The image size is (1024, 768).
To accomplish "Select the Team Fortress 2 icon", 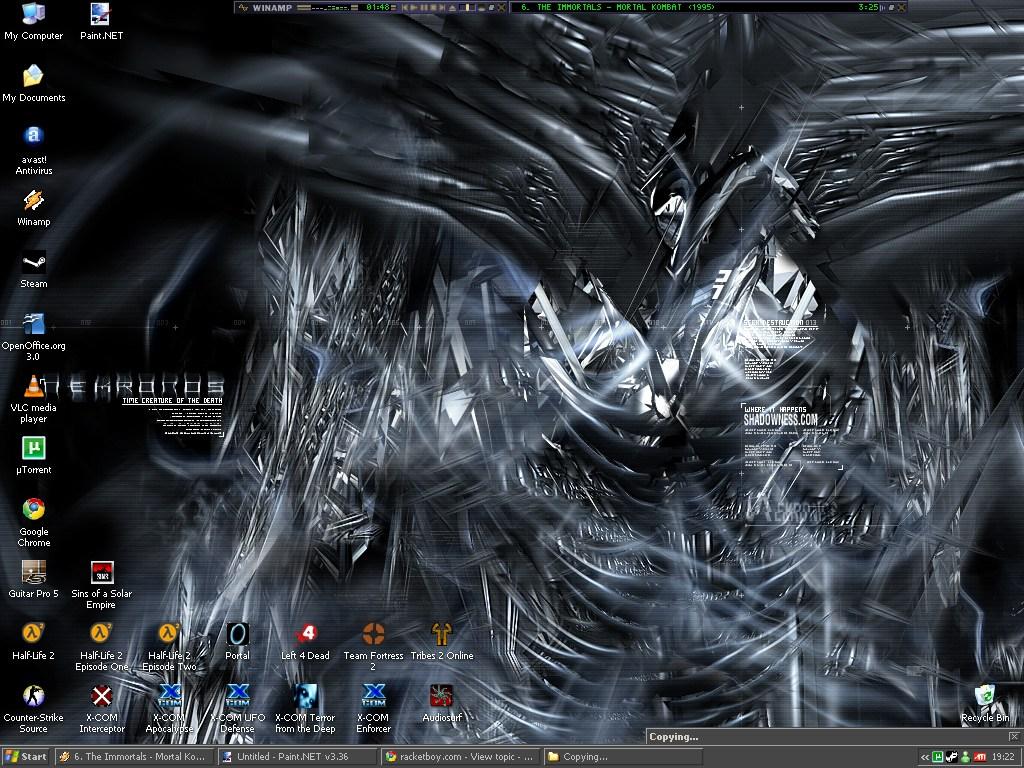I will click(373, 647).
